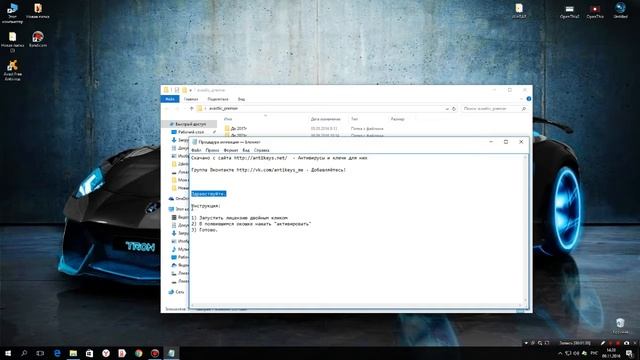Switch to Explorer's Главная ribbon tab

tap(191, 99)
